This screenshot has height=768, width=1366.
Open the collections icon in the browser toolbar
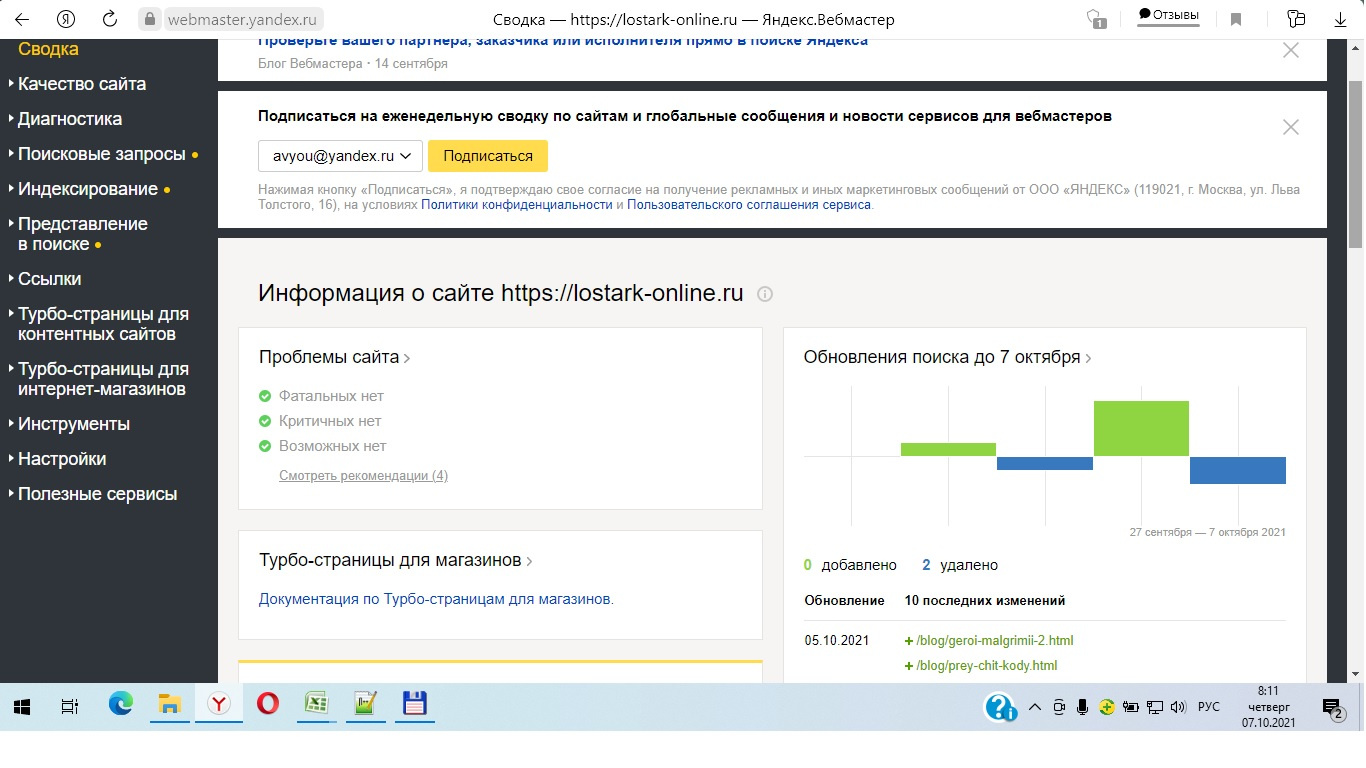coord(1297,19)
